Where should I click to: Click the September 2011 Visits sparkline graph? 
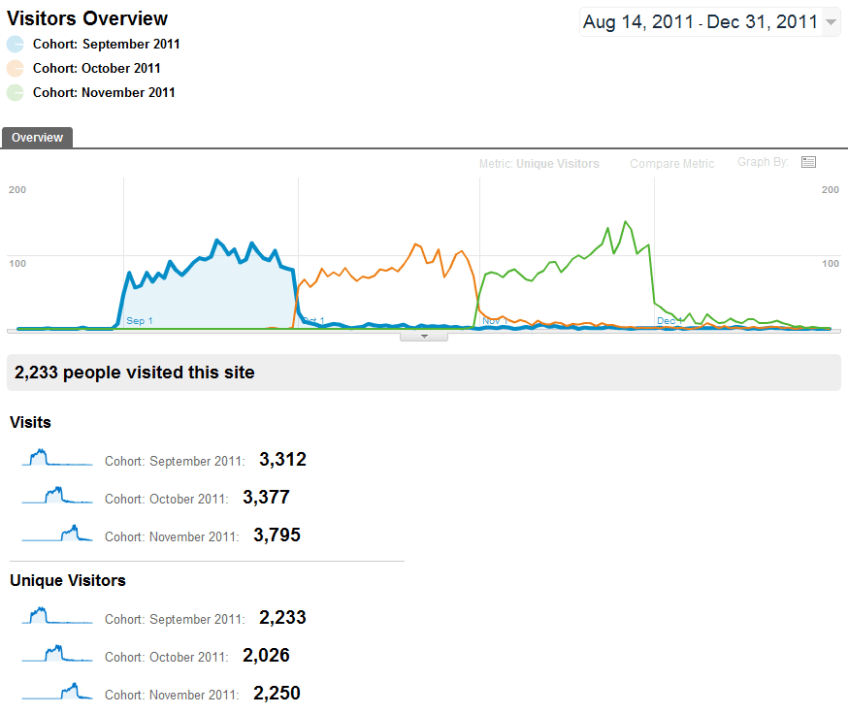coord(56,457)
